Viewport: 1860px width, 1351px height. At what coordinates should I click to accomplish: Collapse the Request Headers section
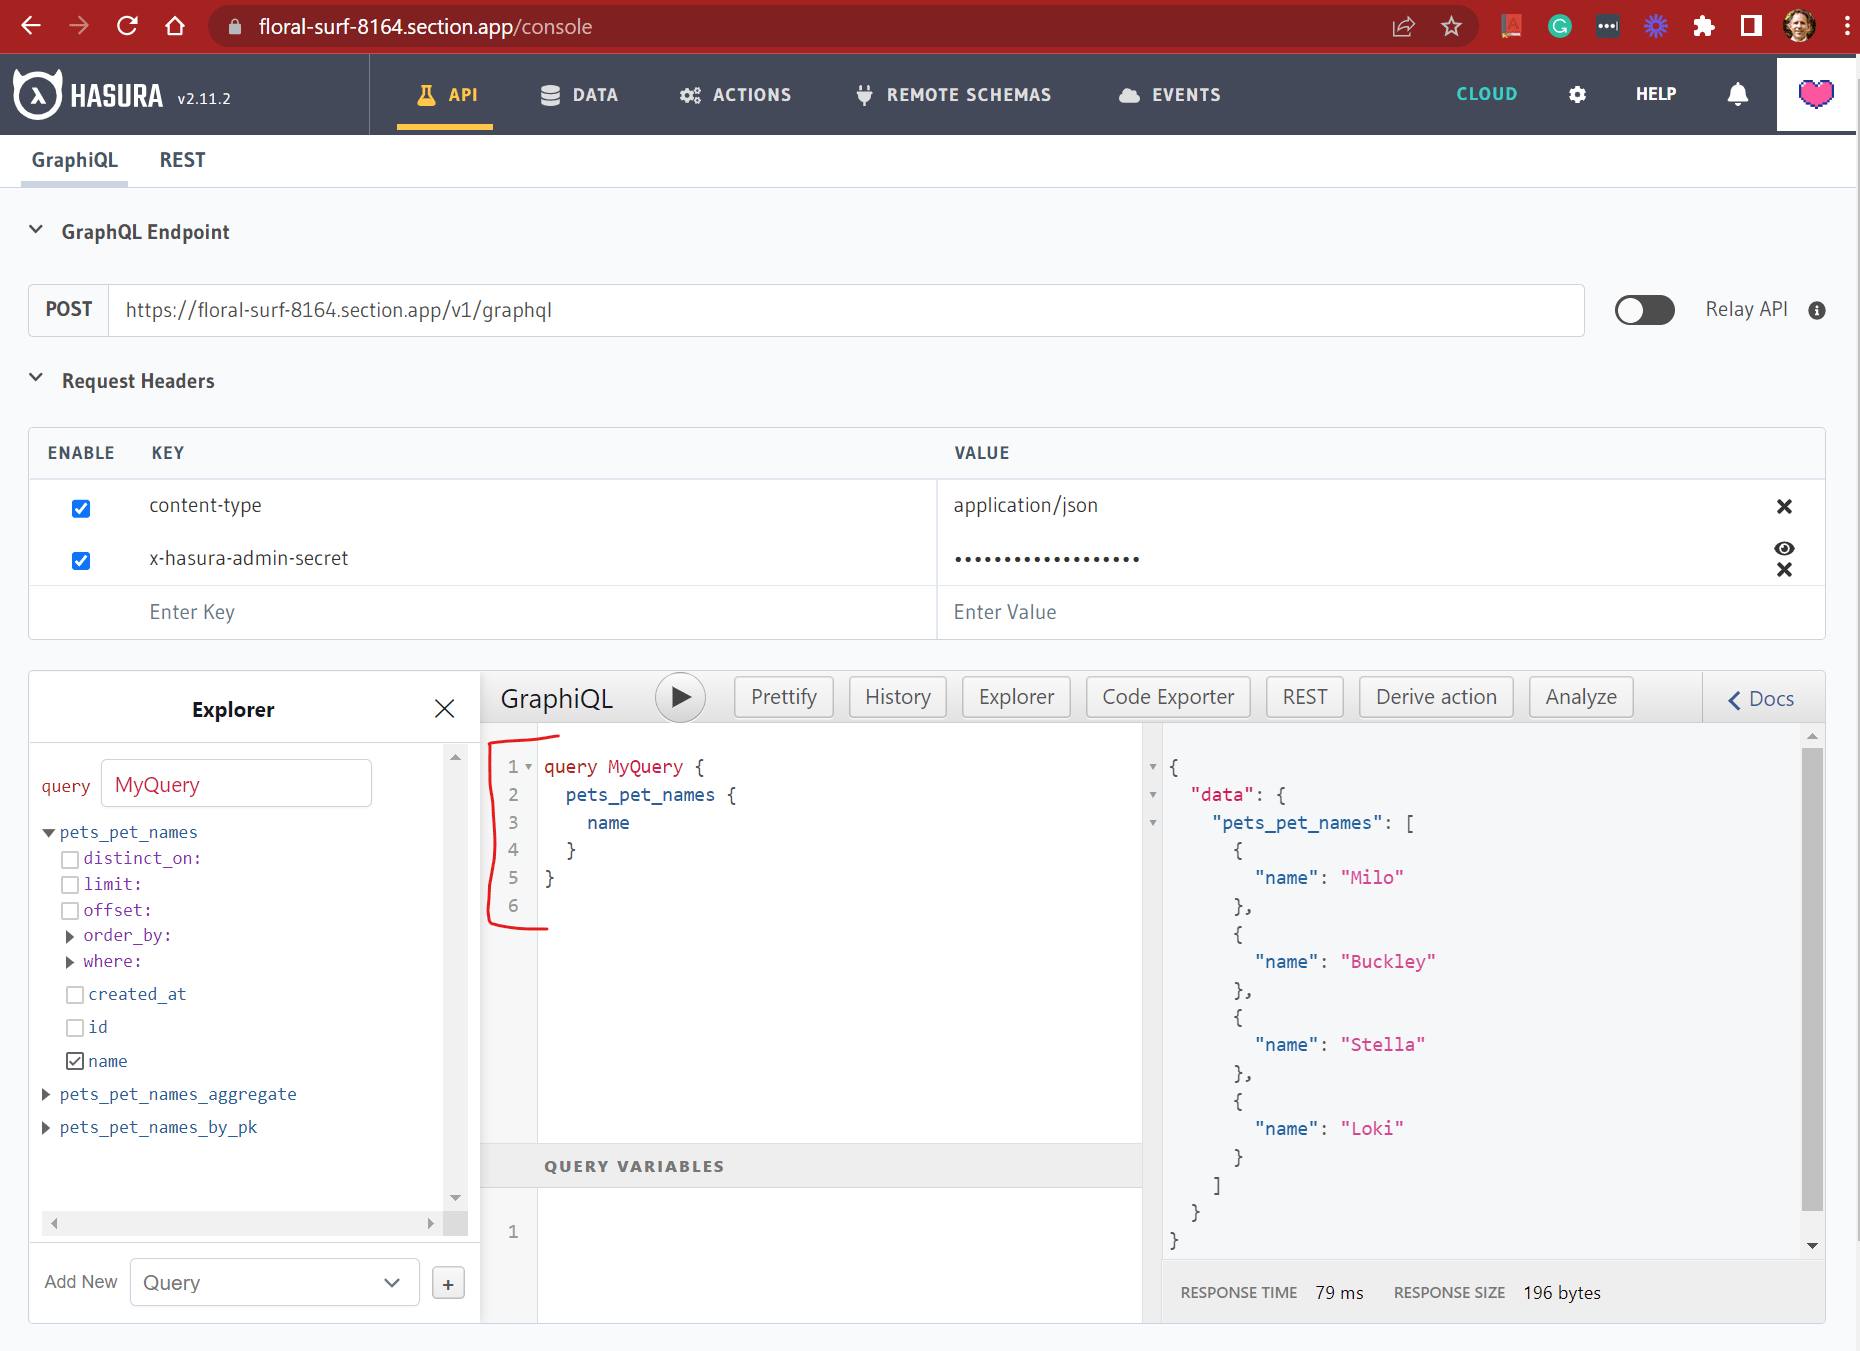tap(36, 379)
